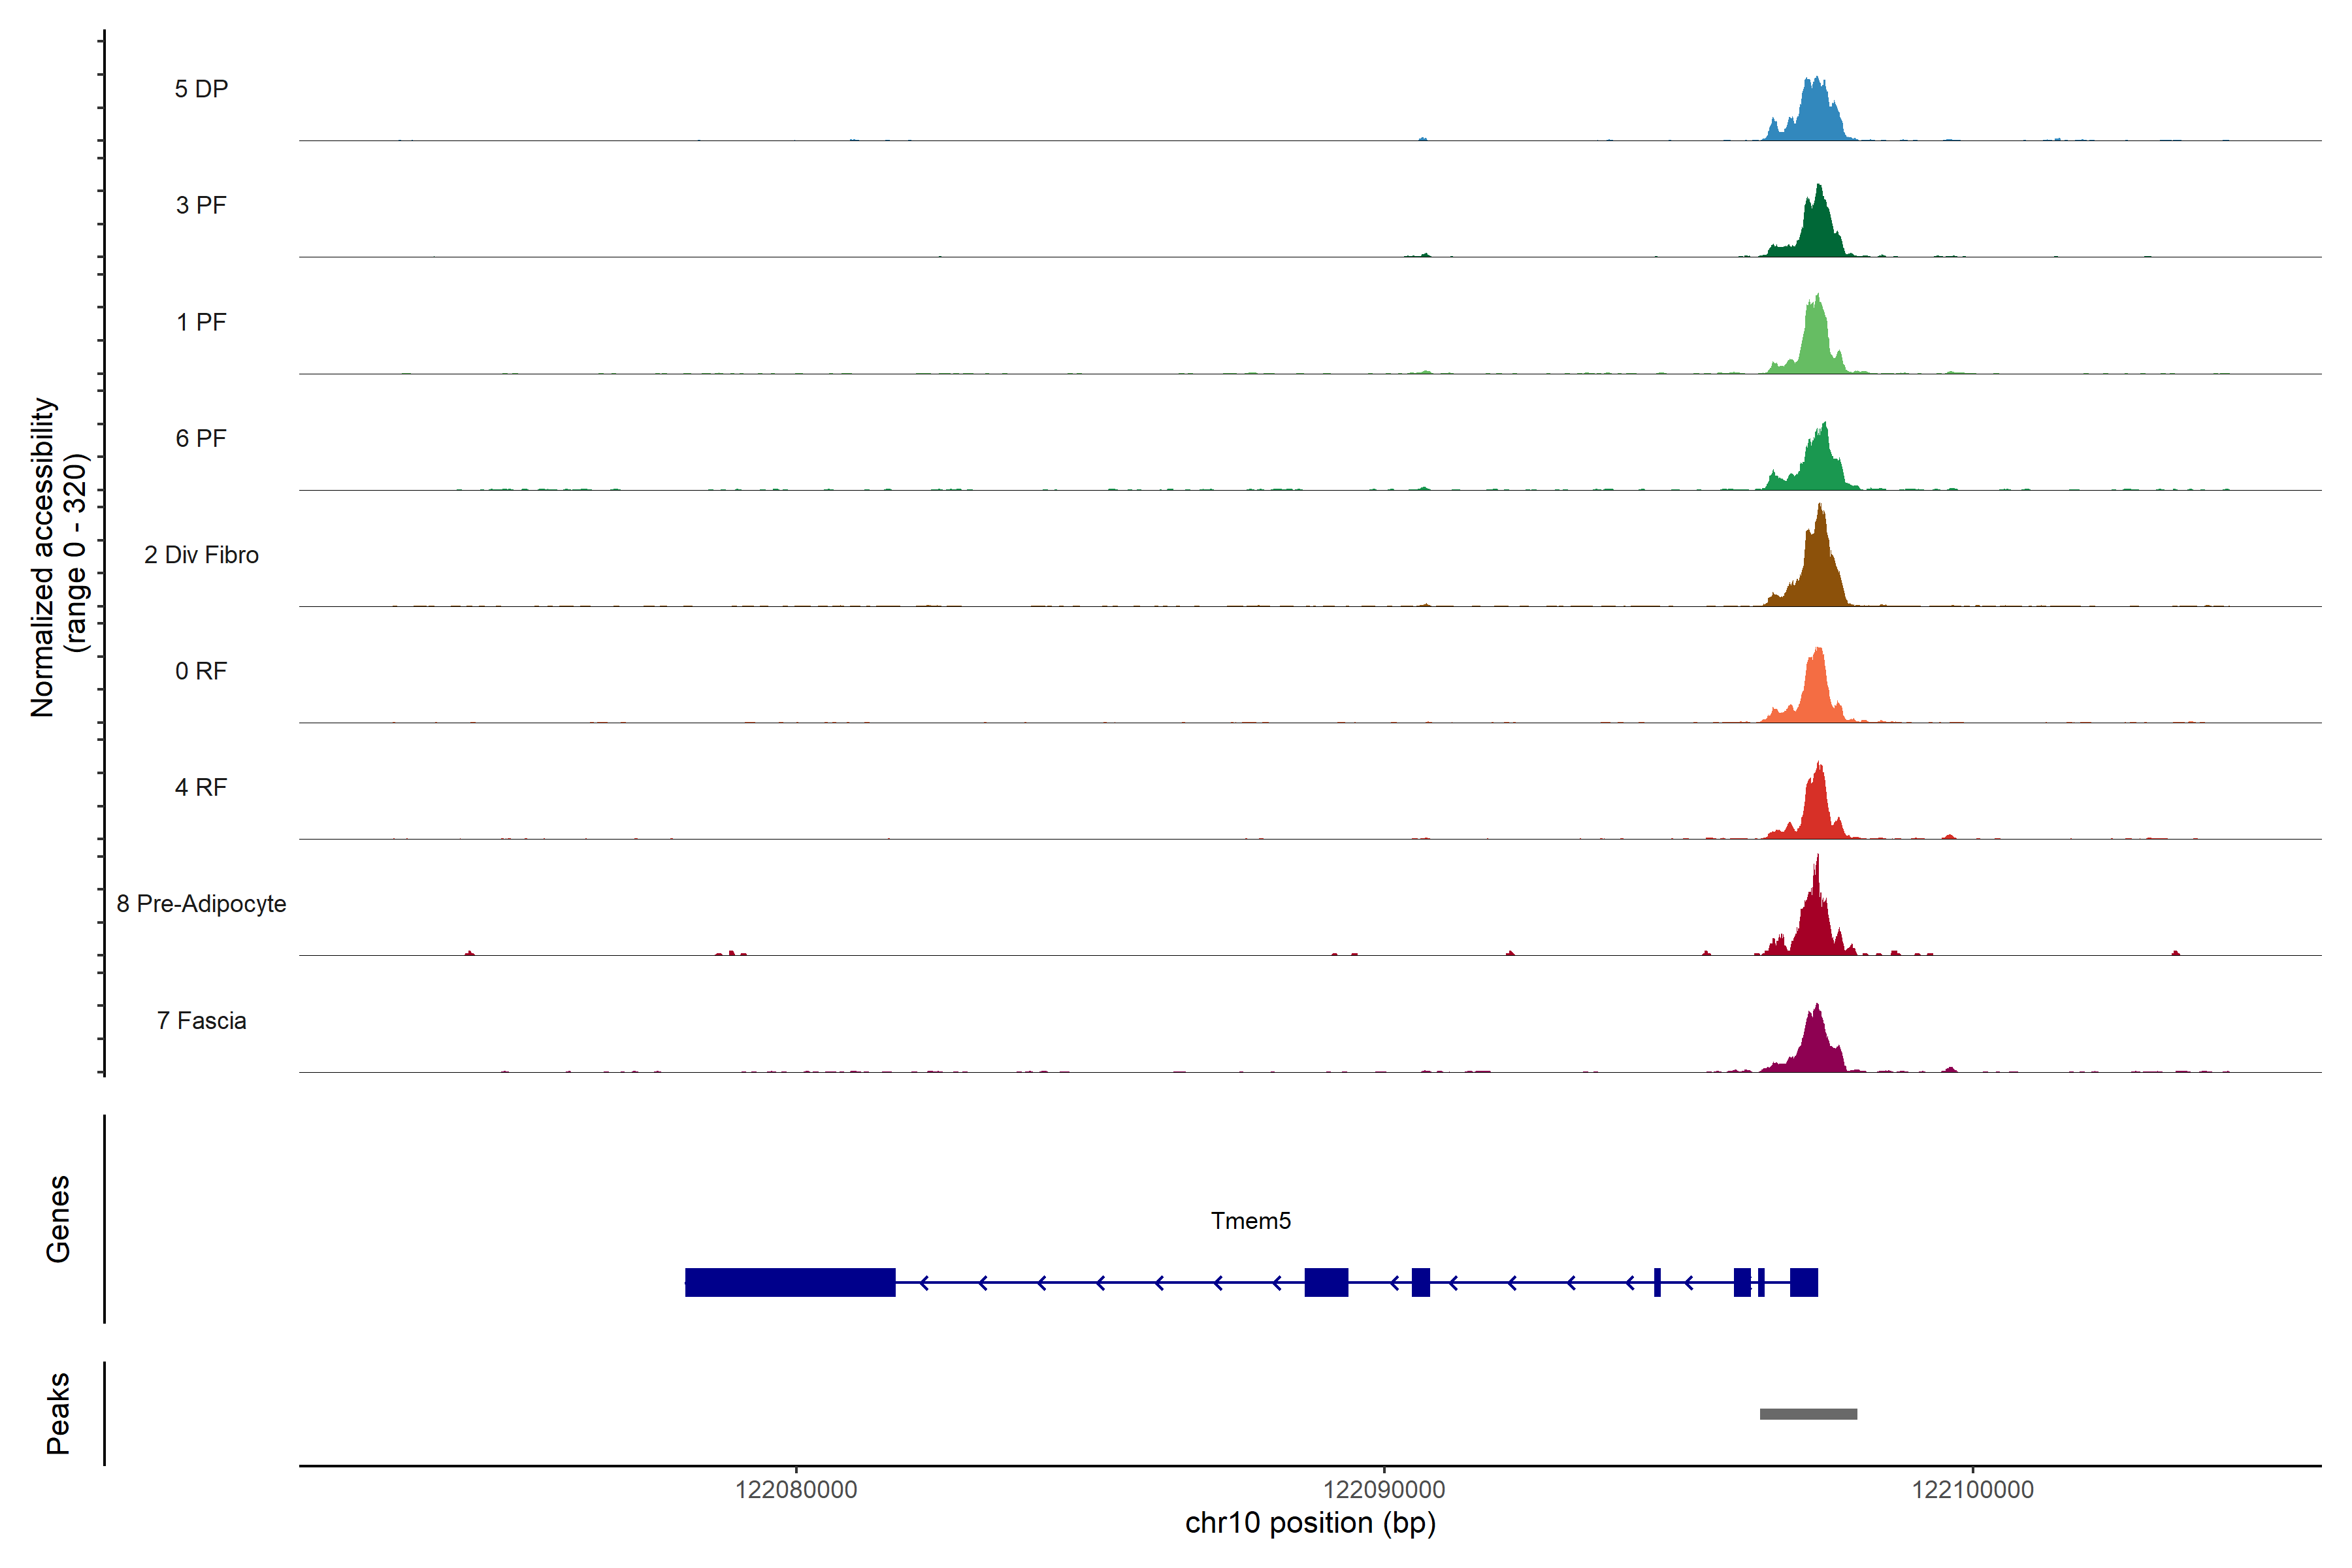Viewport: 2352px width, 1568px height.
Task: Click the 8 Pre-Adipocyte track label
Action: click(x=201, y=904)
